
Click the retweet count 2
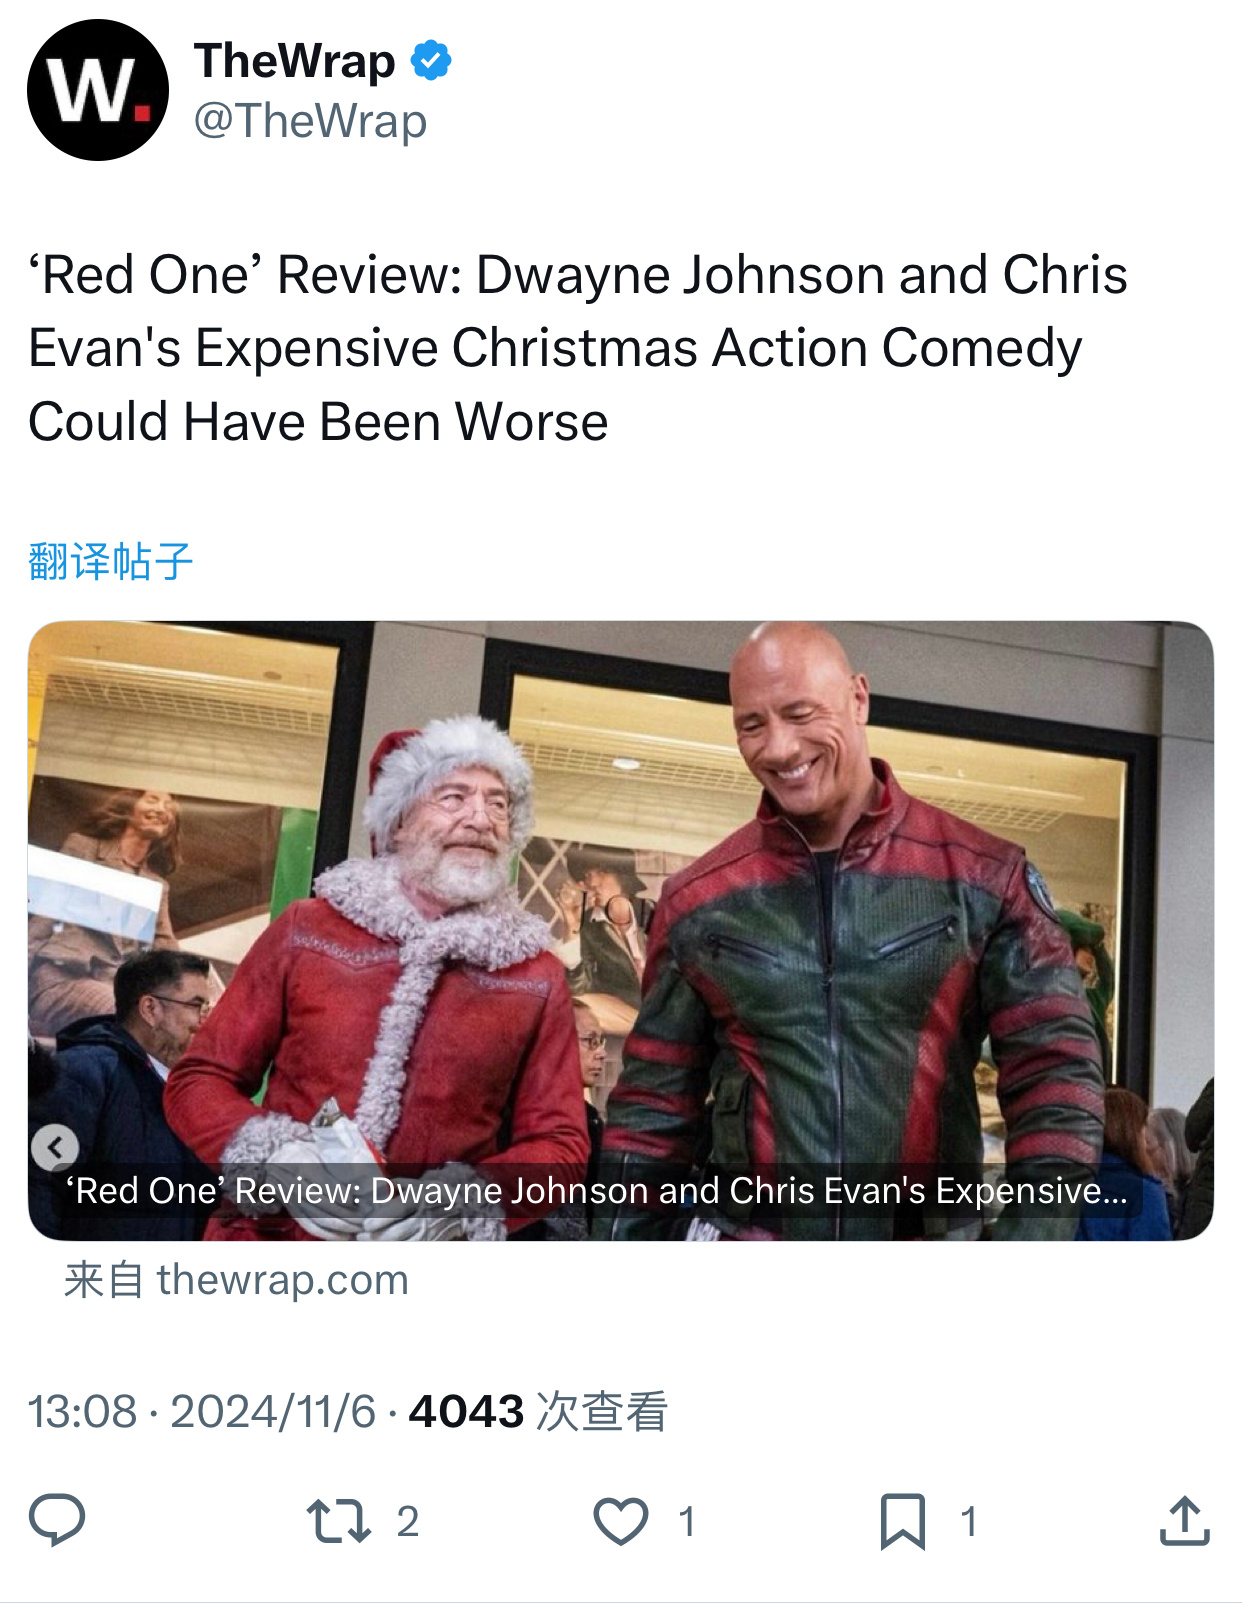(x=408, y=1521)
